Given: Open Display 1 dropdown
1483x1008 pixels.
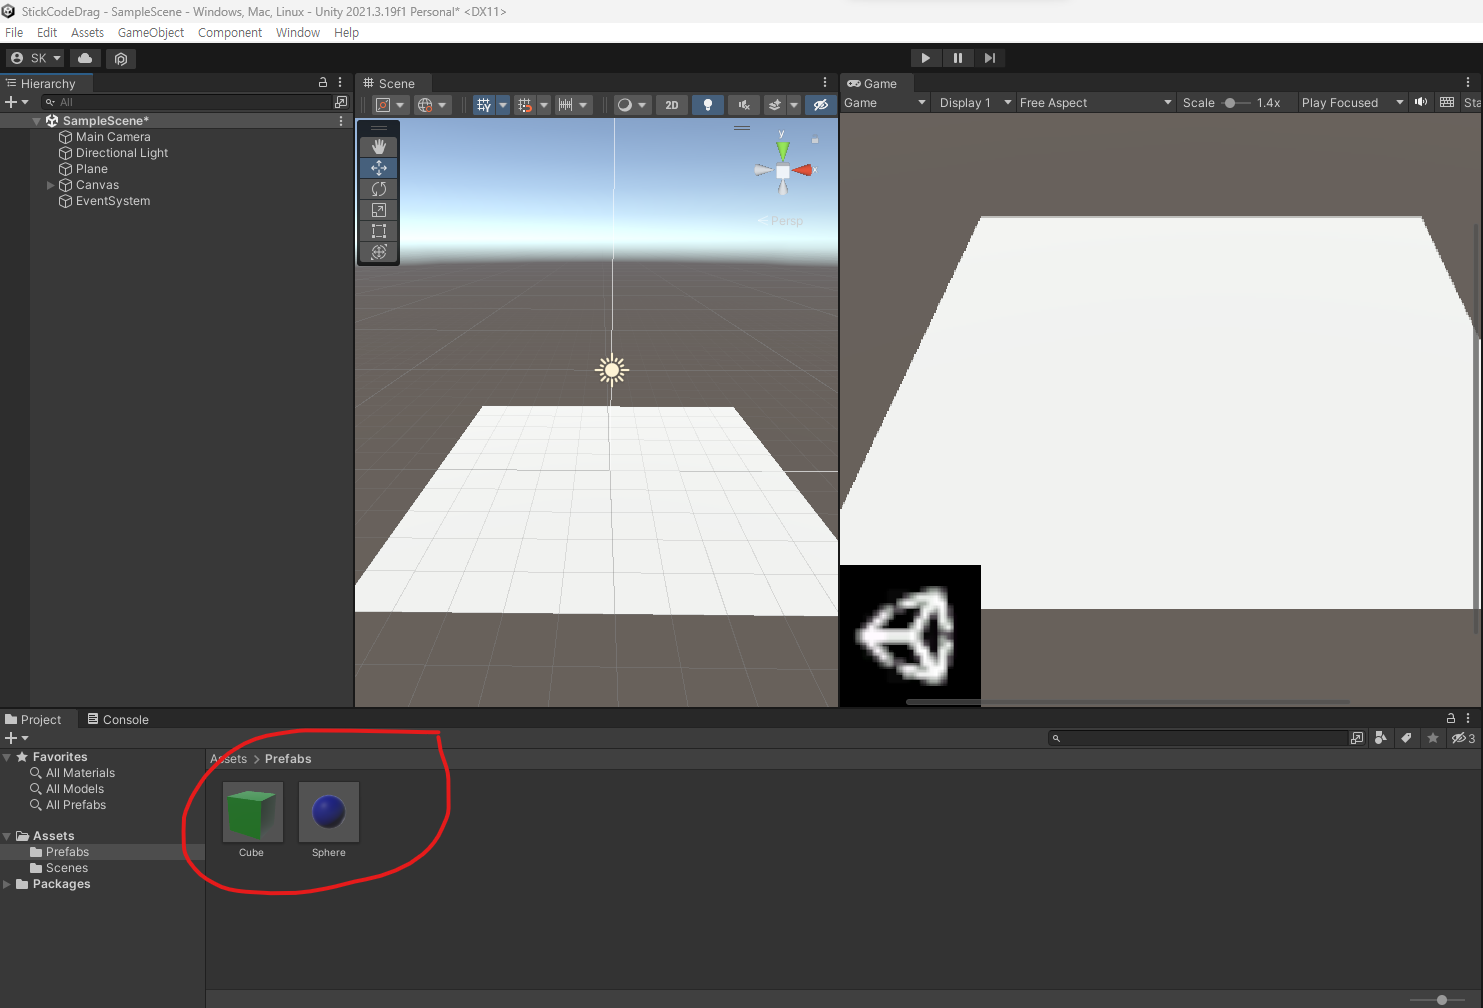Looking at the screenshot, I should click(975, 103).
